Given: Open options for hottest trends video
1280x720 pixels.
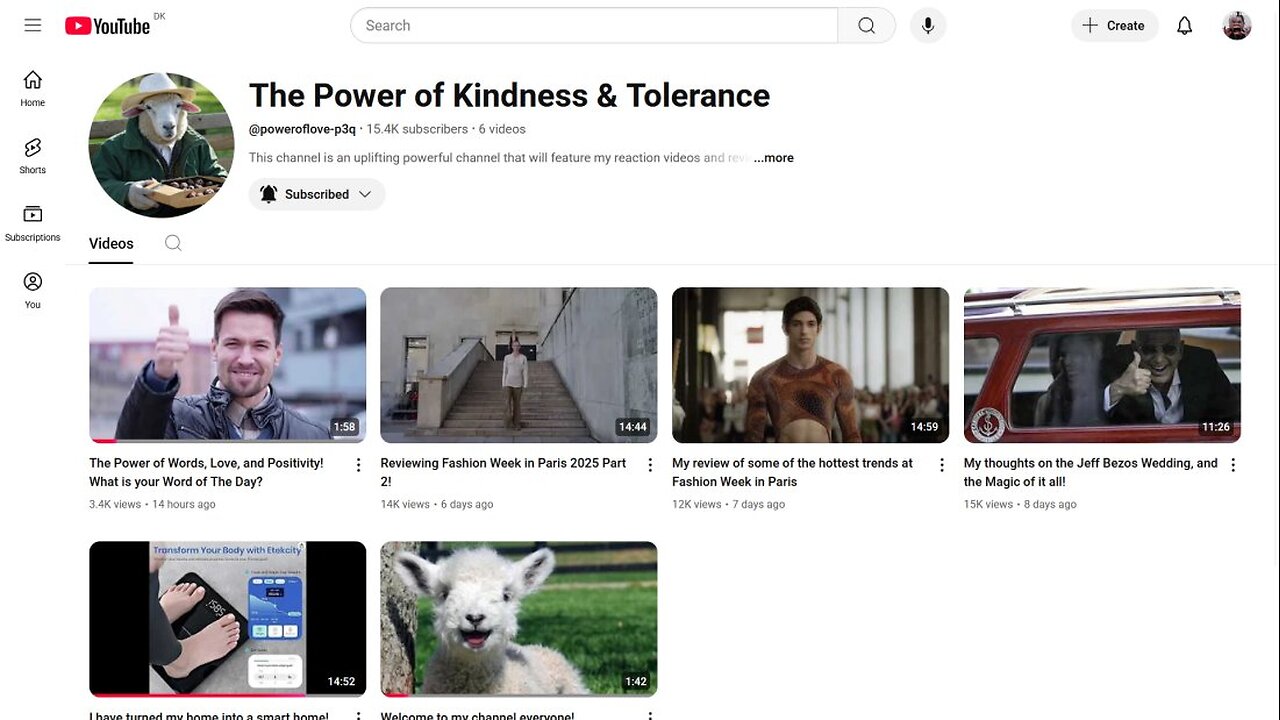Looking at the screenshot, I should pos(941,465).
